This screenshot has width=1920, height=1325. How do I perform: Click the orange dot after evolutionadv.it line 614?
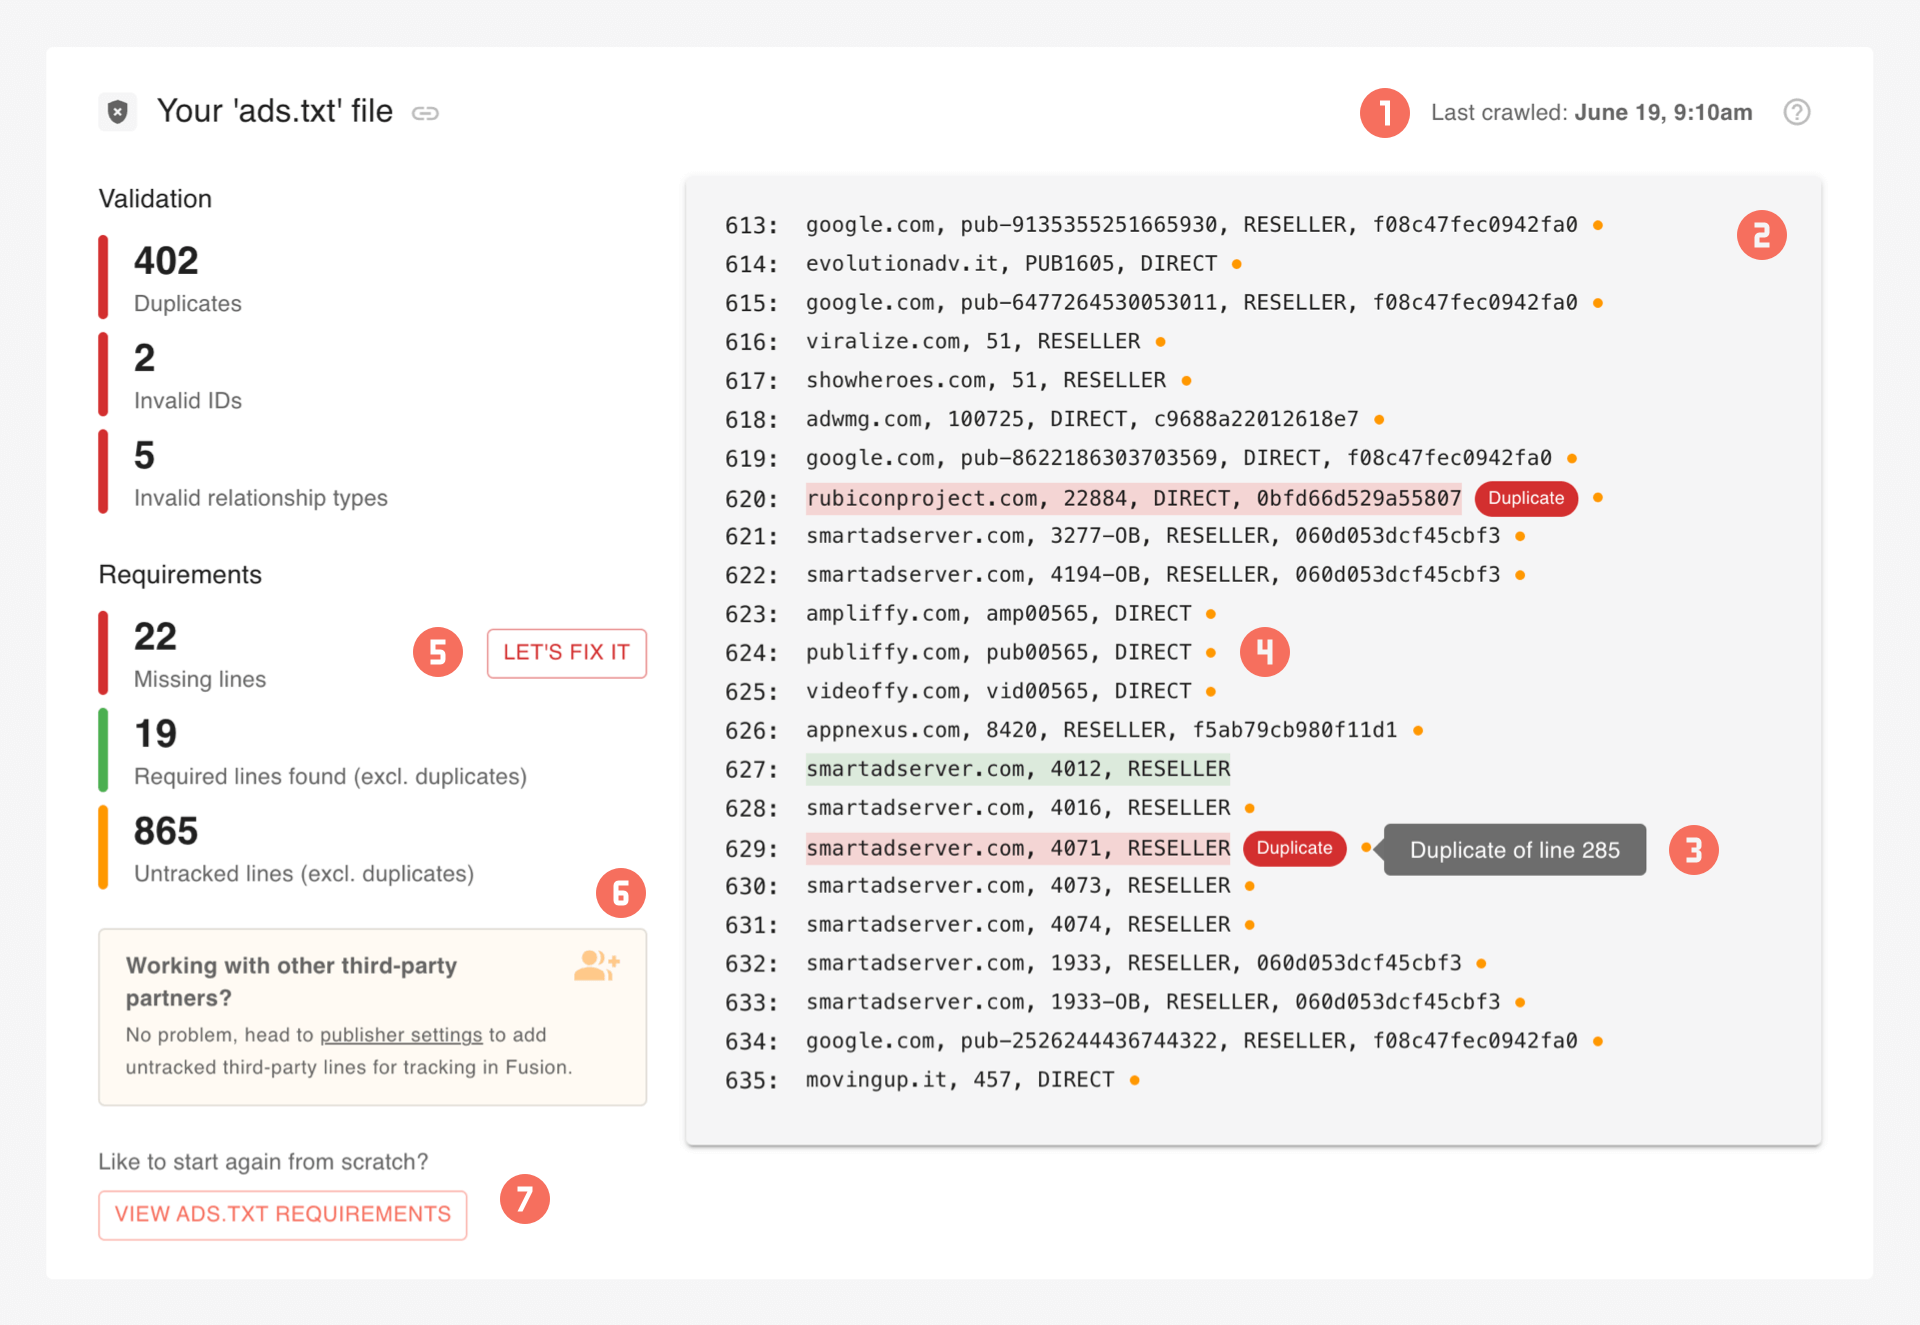point(1237,264)
